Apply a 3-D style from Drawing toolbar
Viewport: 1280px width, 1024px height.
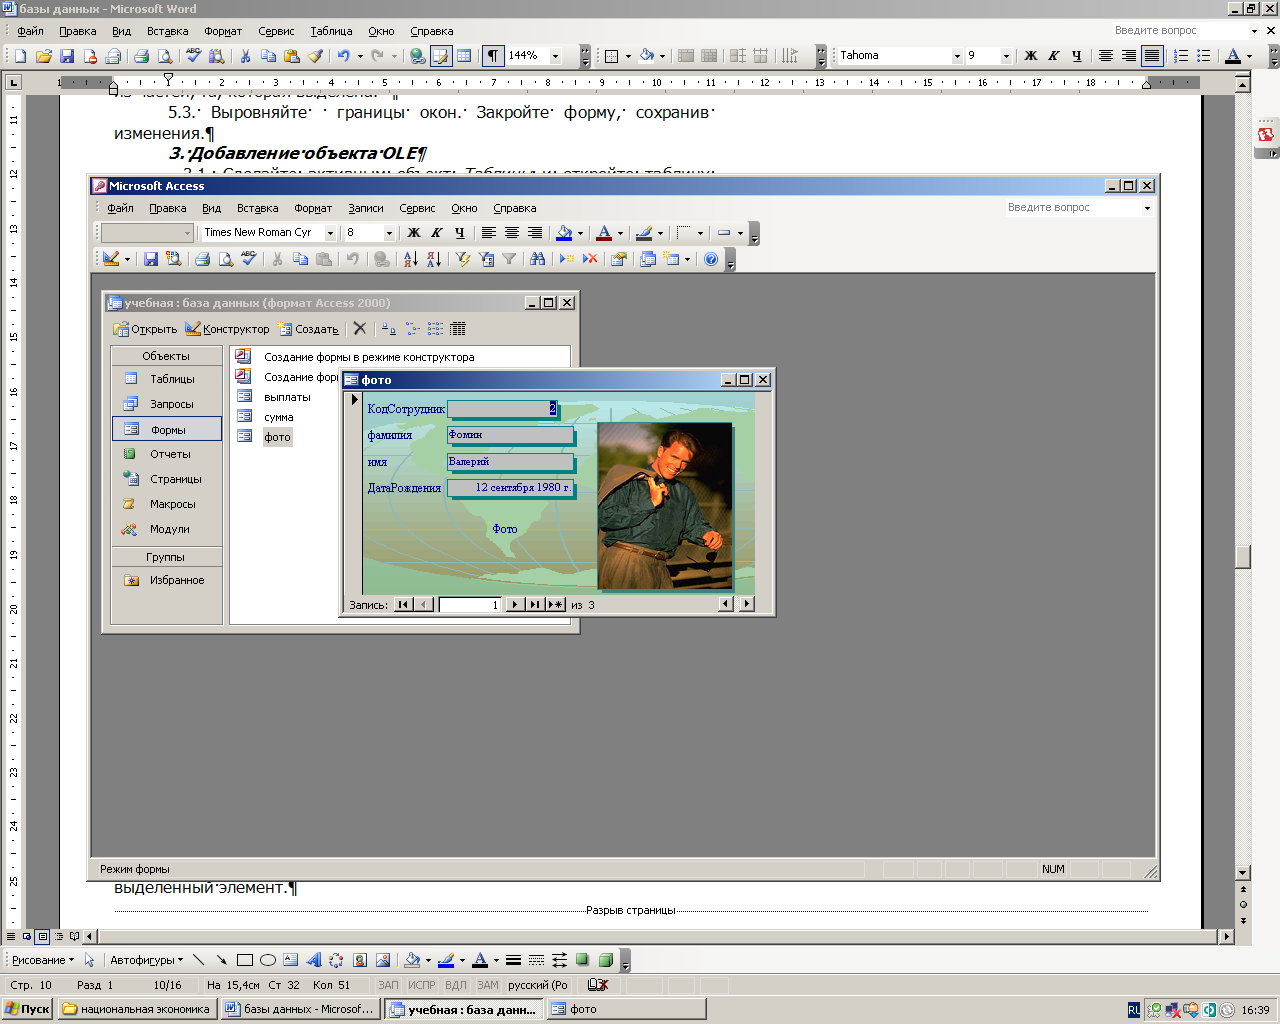click(605, 960)
